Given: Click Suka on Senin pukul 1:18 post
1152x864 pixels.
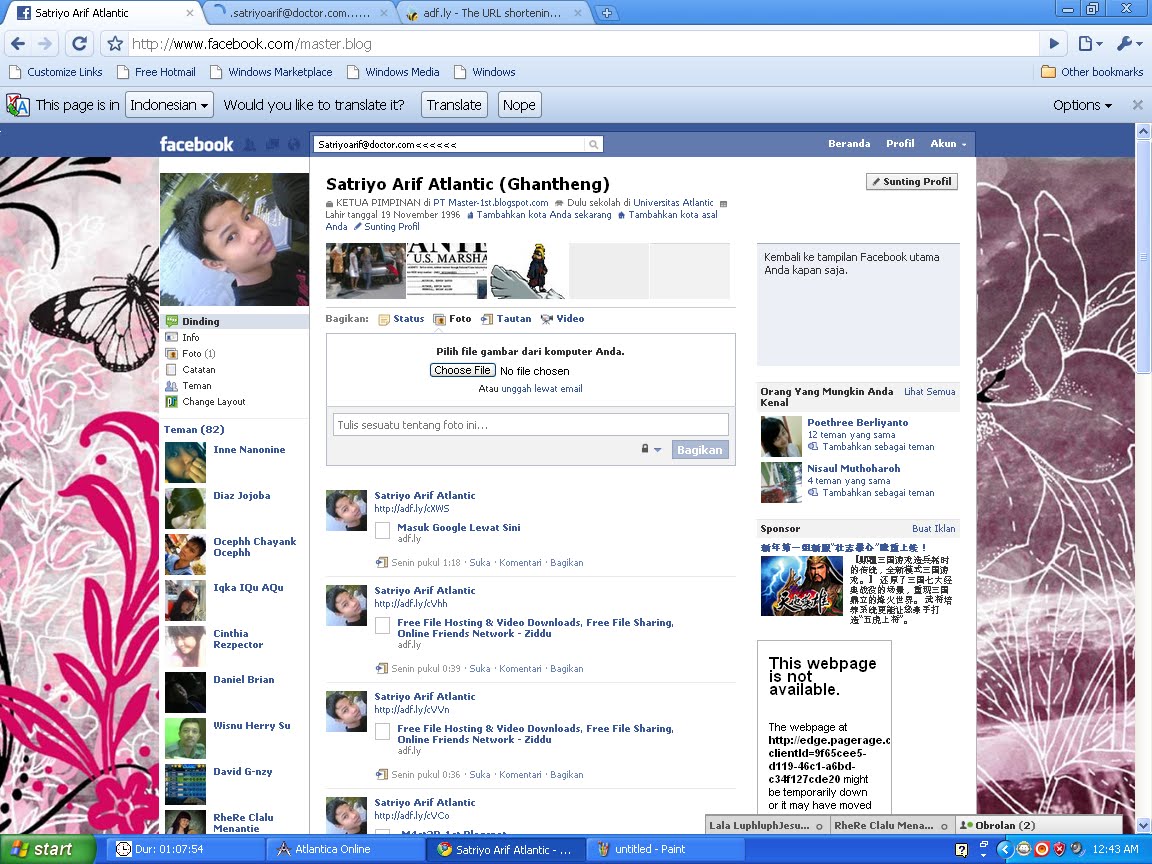Looking at the screenshot, I should pos(480,563).
